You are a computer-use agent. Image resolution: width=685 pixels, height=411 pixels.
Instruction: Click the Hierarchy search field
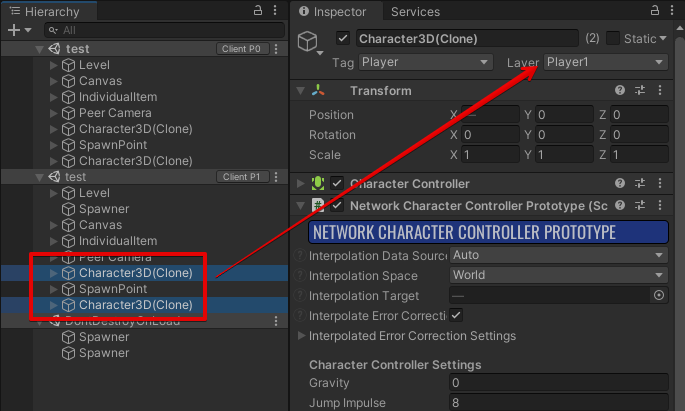(164, 30)
